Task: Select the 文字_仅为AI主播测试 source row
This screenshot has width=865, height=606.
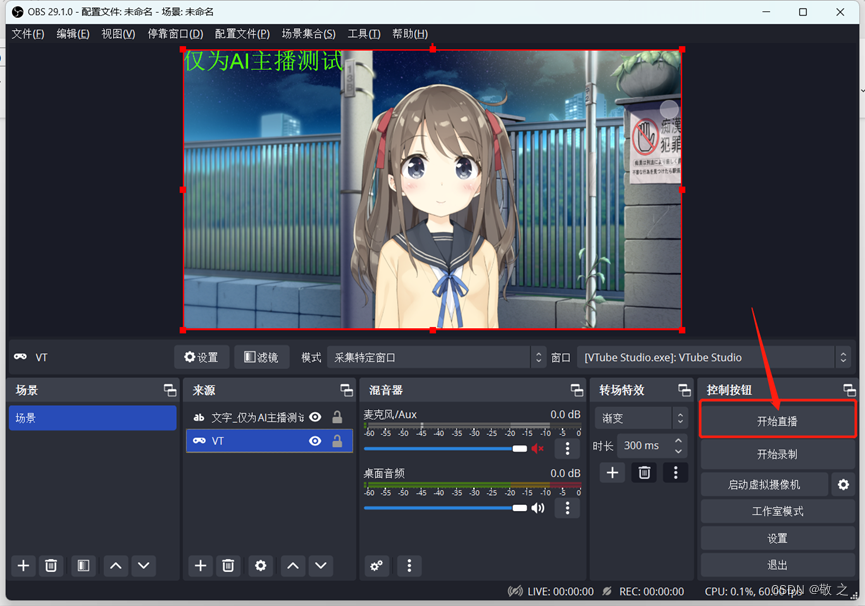Action: pos(269,417)
